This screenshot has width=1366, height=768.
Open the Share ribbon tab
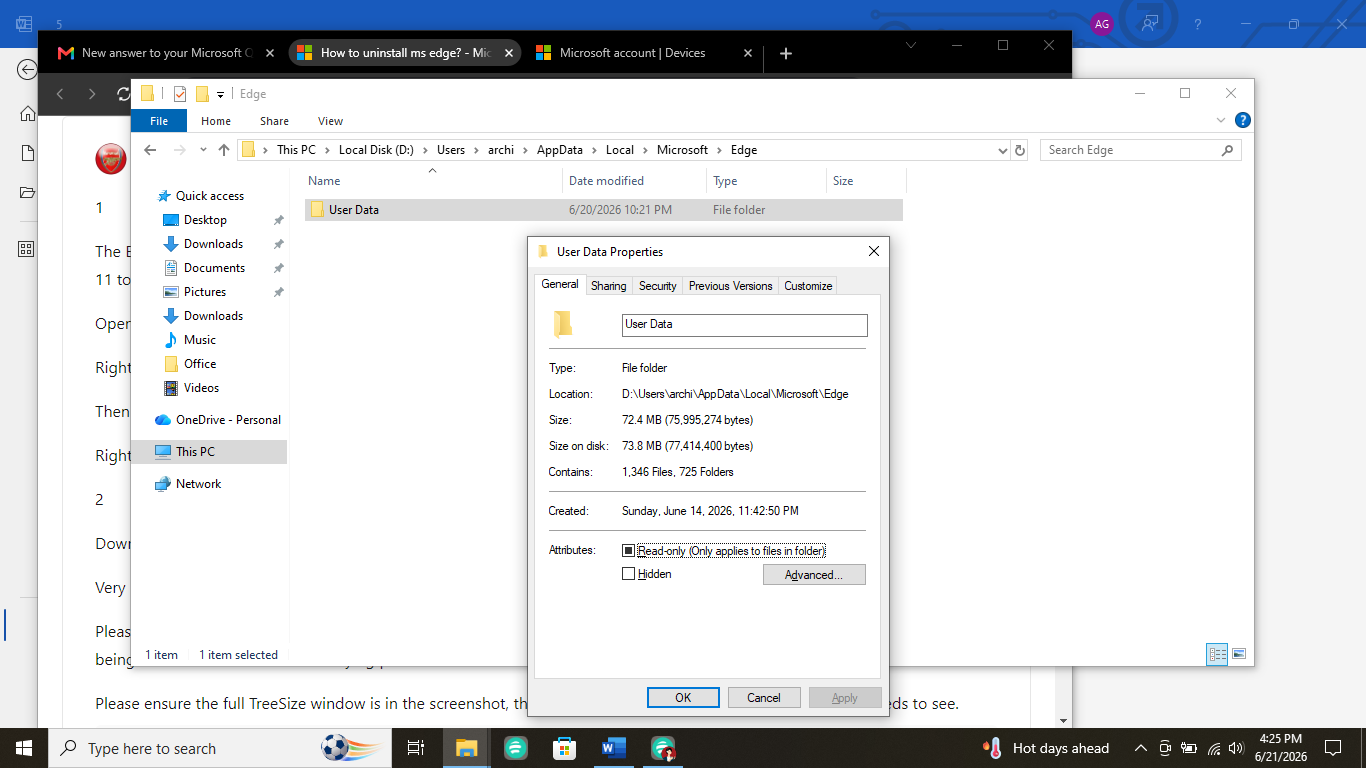coord(274,121)
